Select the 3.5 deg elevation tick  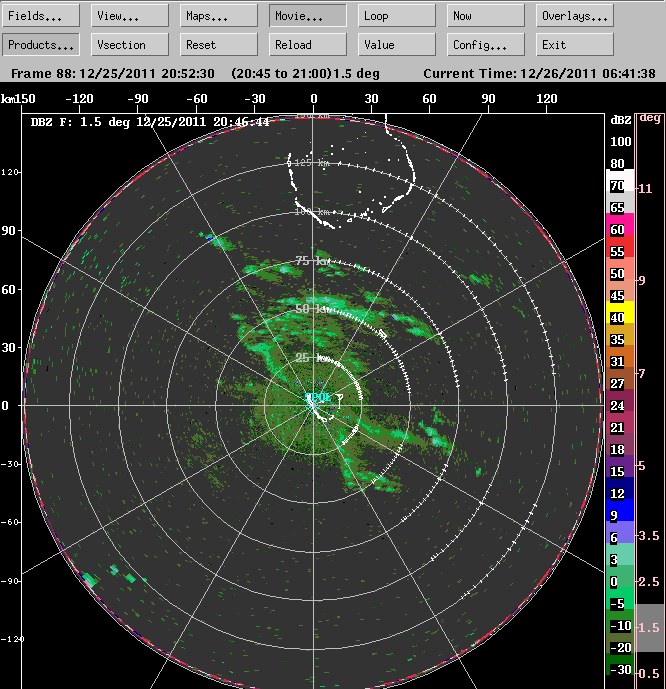[649, 536]
